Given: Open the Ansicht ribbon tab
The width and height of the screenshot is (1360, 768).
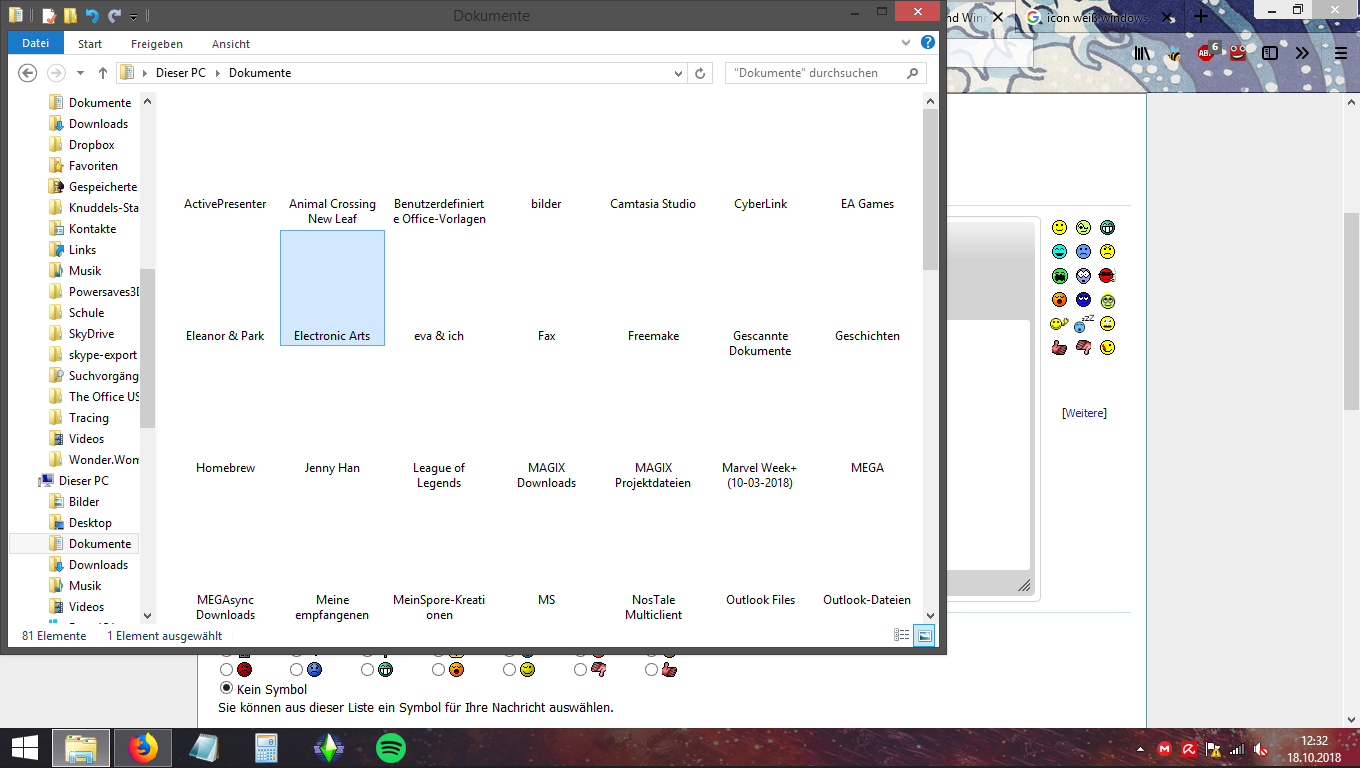Looking at the screenshot, I should pyautogui.click(x=231, y=44).
